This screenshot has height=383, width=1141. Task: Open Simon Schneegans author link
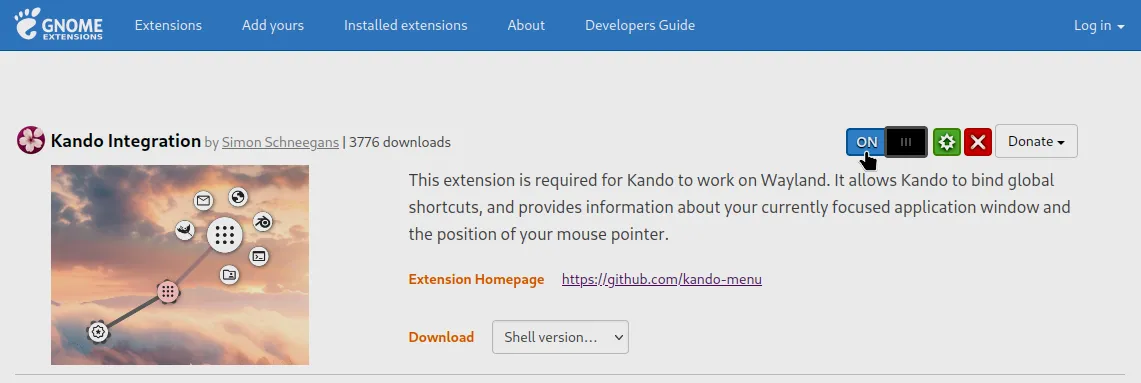click(x=280, y=142)
